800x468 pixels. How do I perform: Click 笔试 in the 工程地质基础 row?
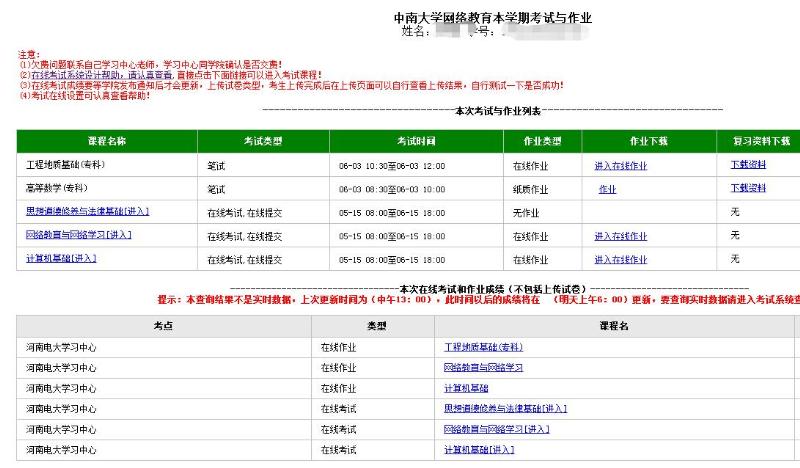pos(216,166)
